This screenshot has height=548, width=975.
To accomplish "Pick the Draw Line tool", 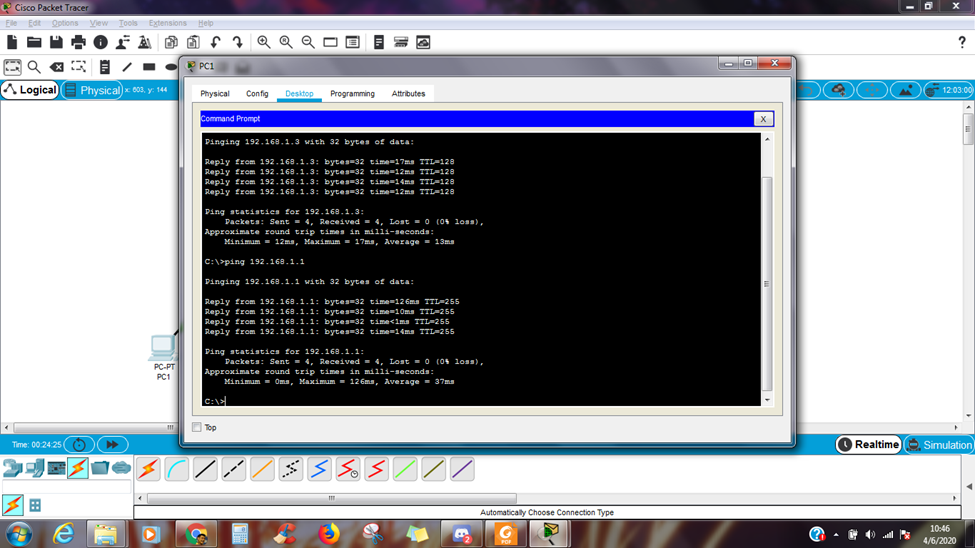I will tap(127, 67).
